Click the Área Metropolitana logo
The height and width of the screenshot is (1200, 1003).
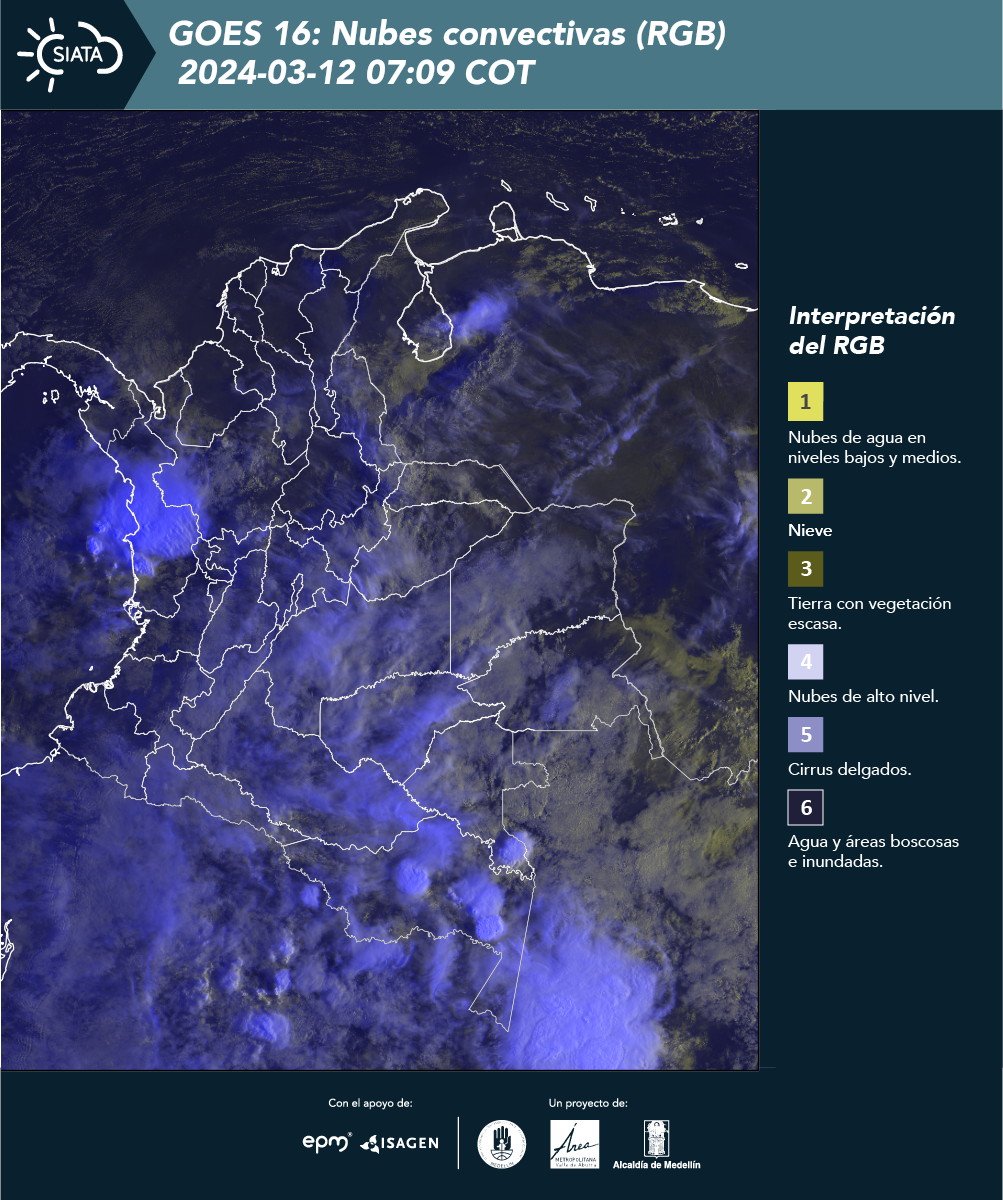[575, 1144]
